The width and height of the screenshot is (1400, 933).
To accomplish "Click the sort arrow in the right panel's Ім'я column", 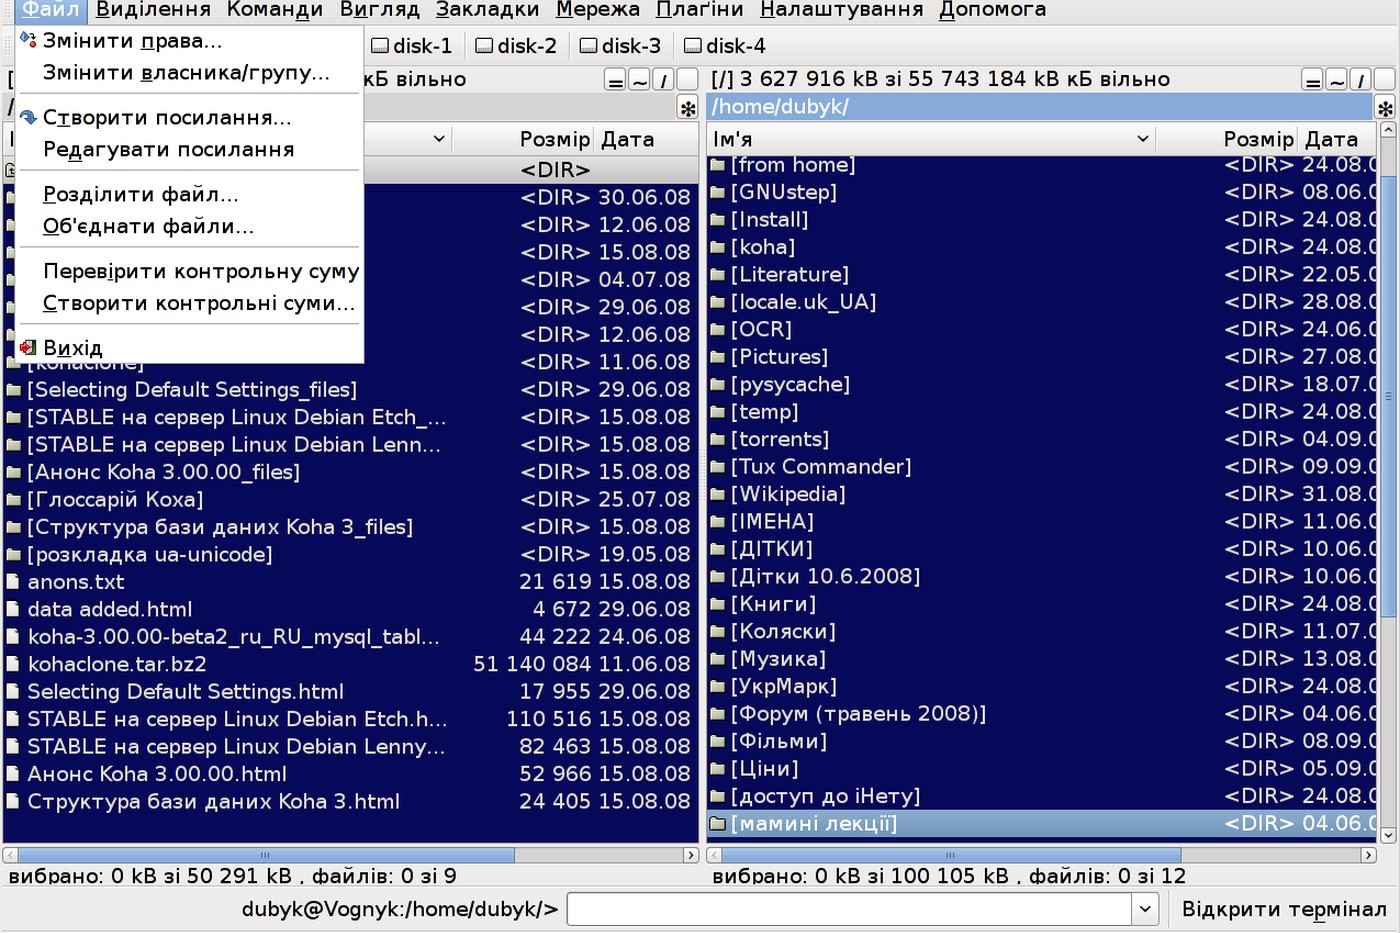I will (x=1143, y=139).
